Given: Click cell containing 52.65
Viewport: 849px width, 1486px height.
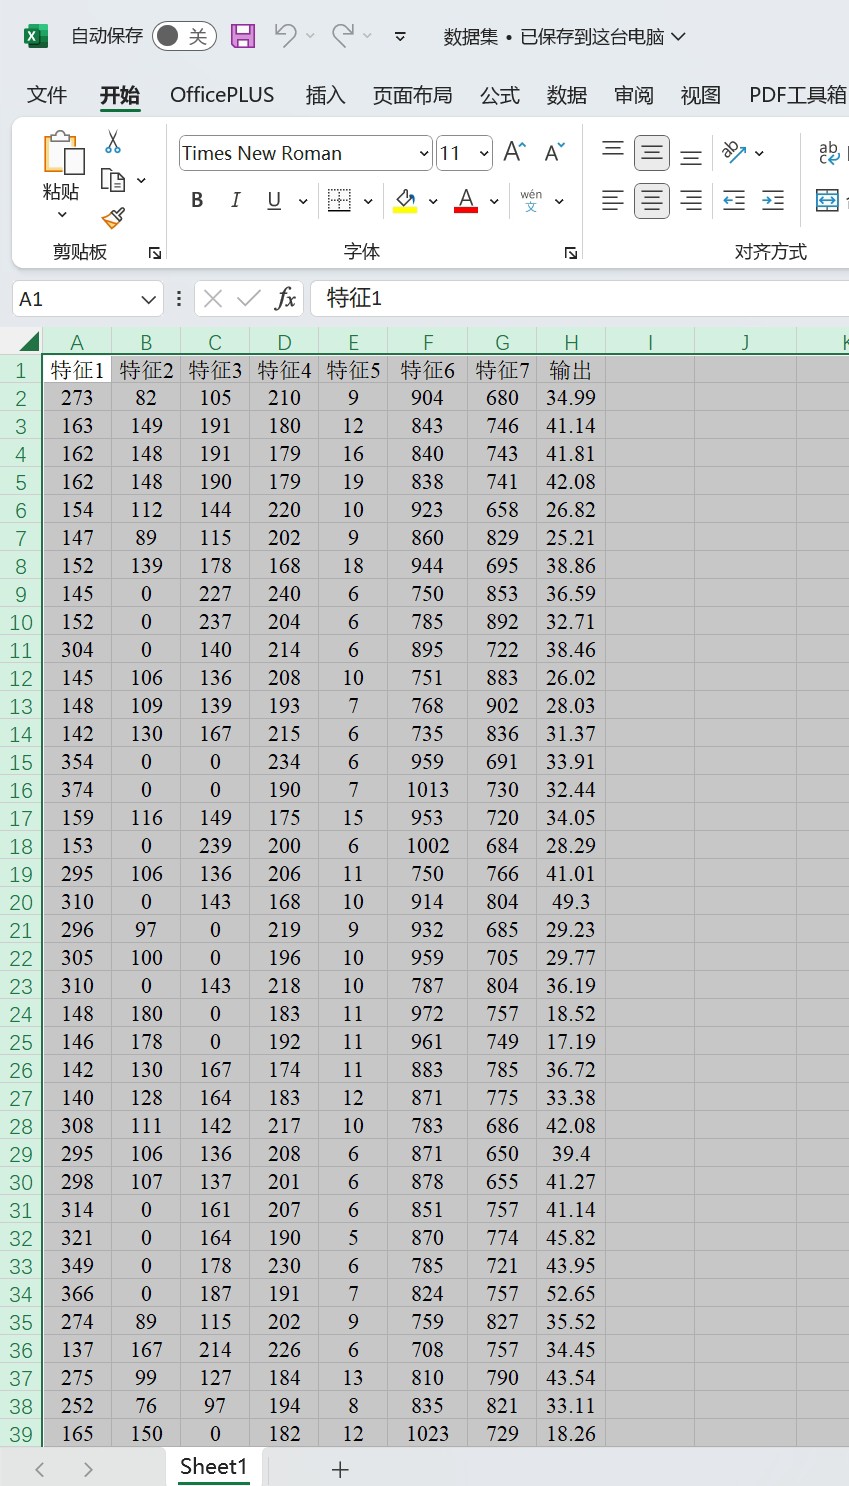Looking at the screenshot, I should click(571, 1294).
